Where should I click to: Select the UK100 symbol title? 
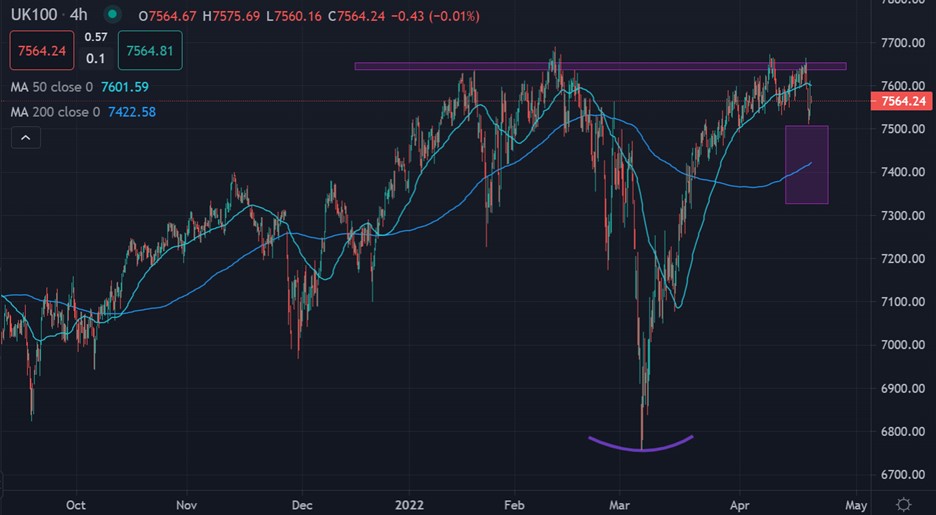34,14
